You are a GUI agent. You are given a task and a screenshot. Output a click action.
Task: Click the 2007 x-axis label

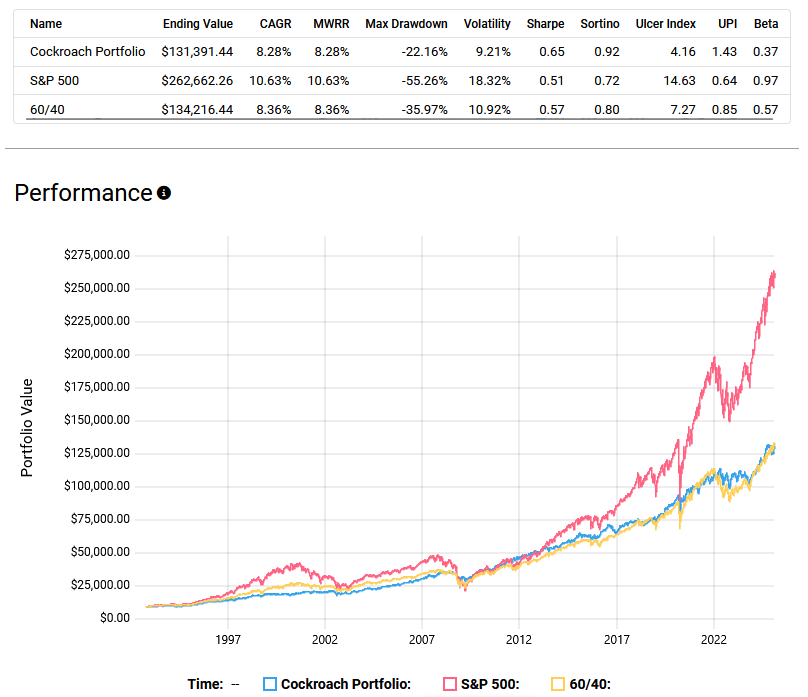coord(422,640)
